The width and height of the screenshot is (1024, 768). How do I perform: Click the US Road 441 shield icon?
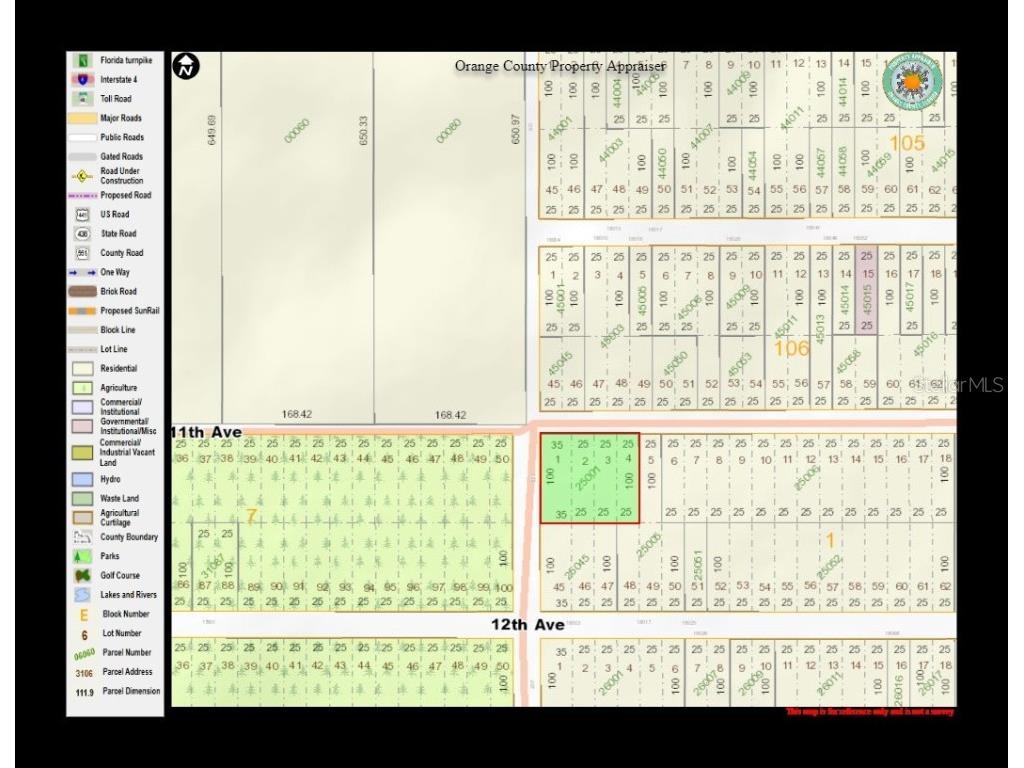(x=84, y=214)
